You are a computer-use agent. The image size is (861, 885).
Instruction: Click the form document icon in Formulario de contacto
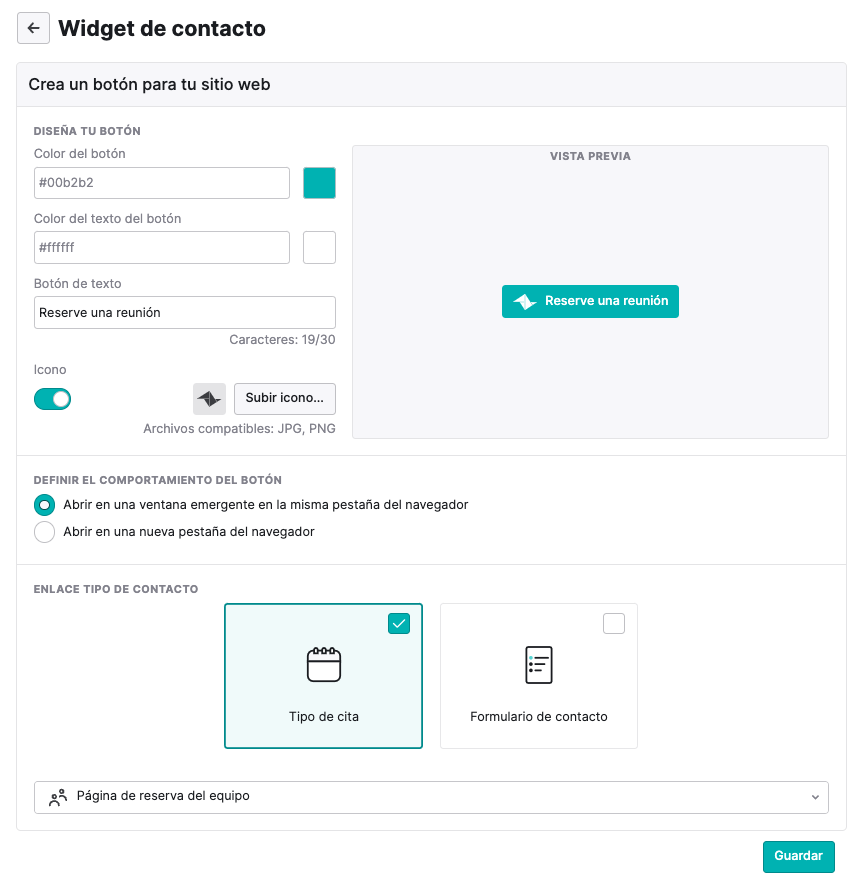[x=539, y=664]
